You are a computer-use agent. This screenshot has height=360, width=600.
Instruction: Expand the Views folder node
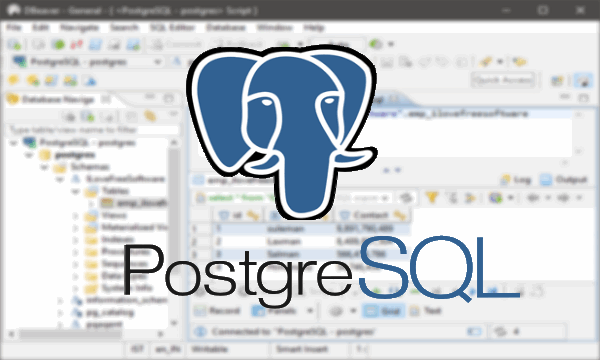[x=75, y=216]
